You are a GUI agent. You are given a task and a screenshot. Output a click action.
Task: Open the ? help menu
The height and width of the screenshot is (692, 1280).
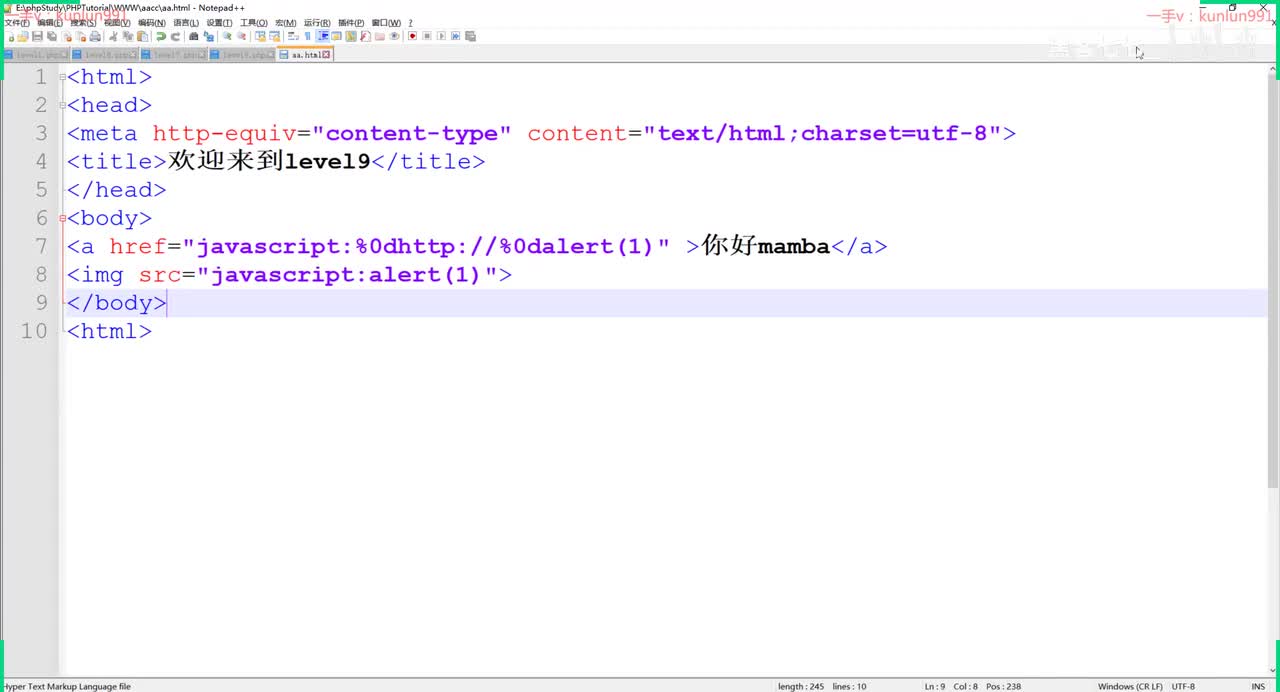coord(410,22)
